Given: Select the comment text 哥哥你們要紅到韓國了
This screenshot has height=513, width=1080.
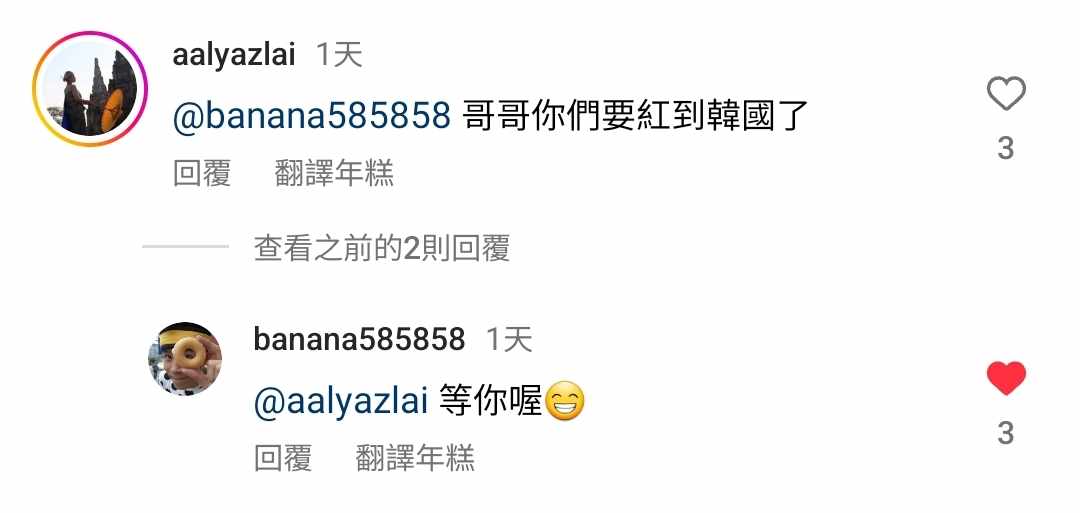Looking at the screenshot, I should [636, 117].
